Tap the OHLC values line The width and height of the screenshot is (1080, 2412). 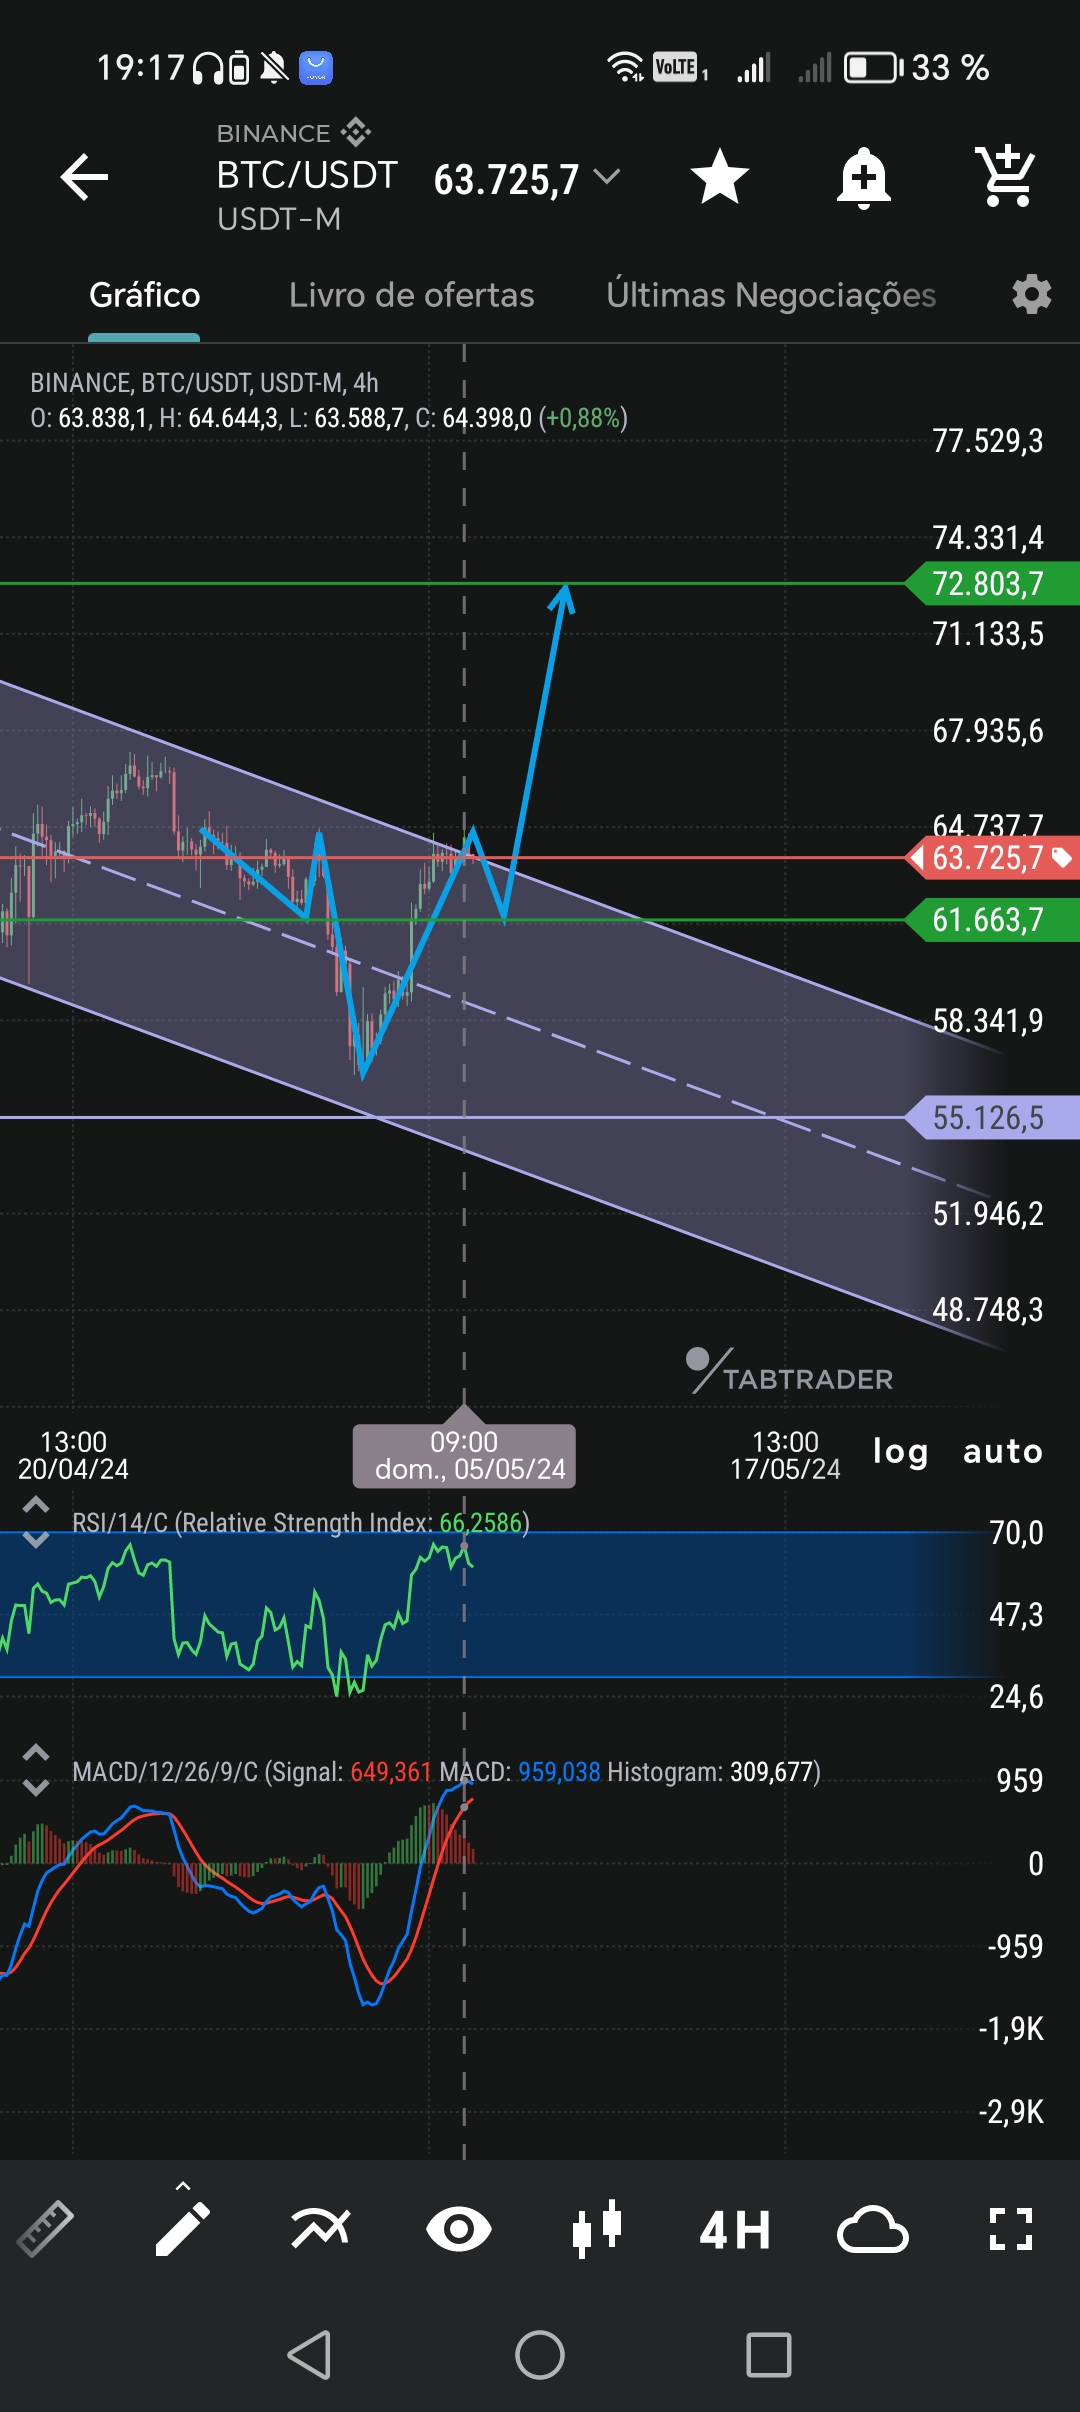tap(329, 418)
